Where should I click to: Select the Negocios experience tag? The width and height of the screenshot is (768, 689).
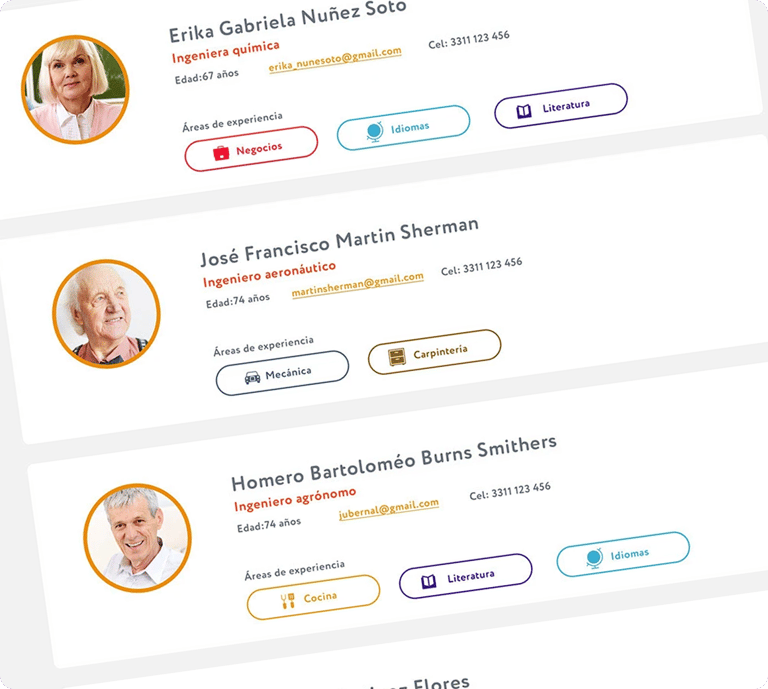[x=251, y=149]
